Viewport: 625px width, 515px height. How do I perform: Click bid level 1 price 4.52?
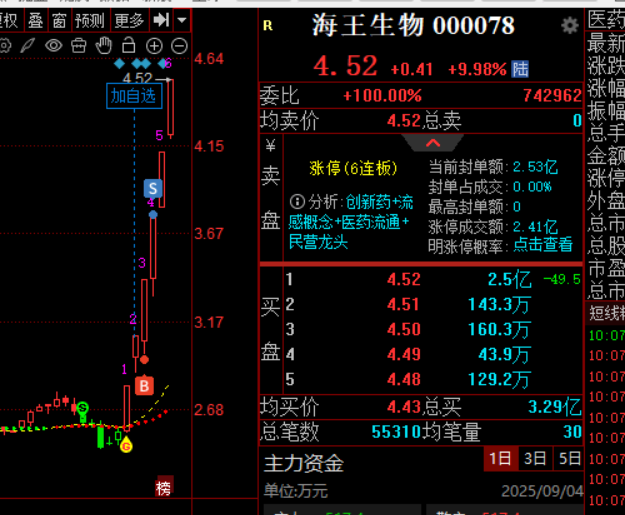pyautogui.click(x=404, y=279)
